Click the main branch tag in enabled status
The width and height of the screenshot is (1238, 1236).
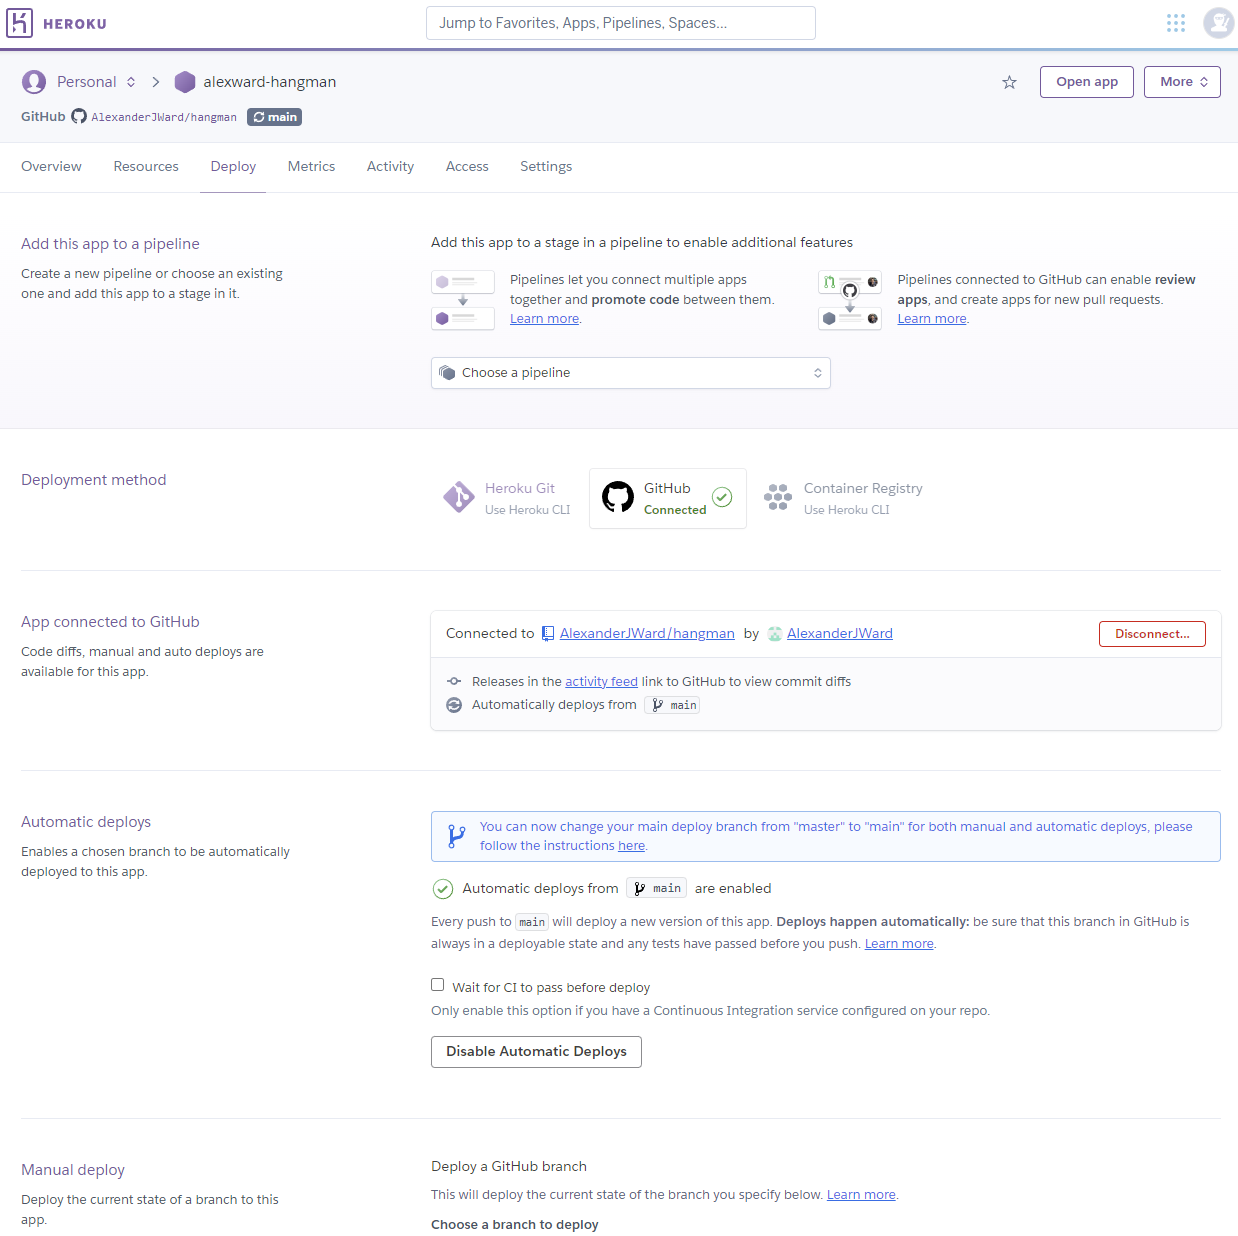tap(656, 888)
